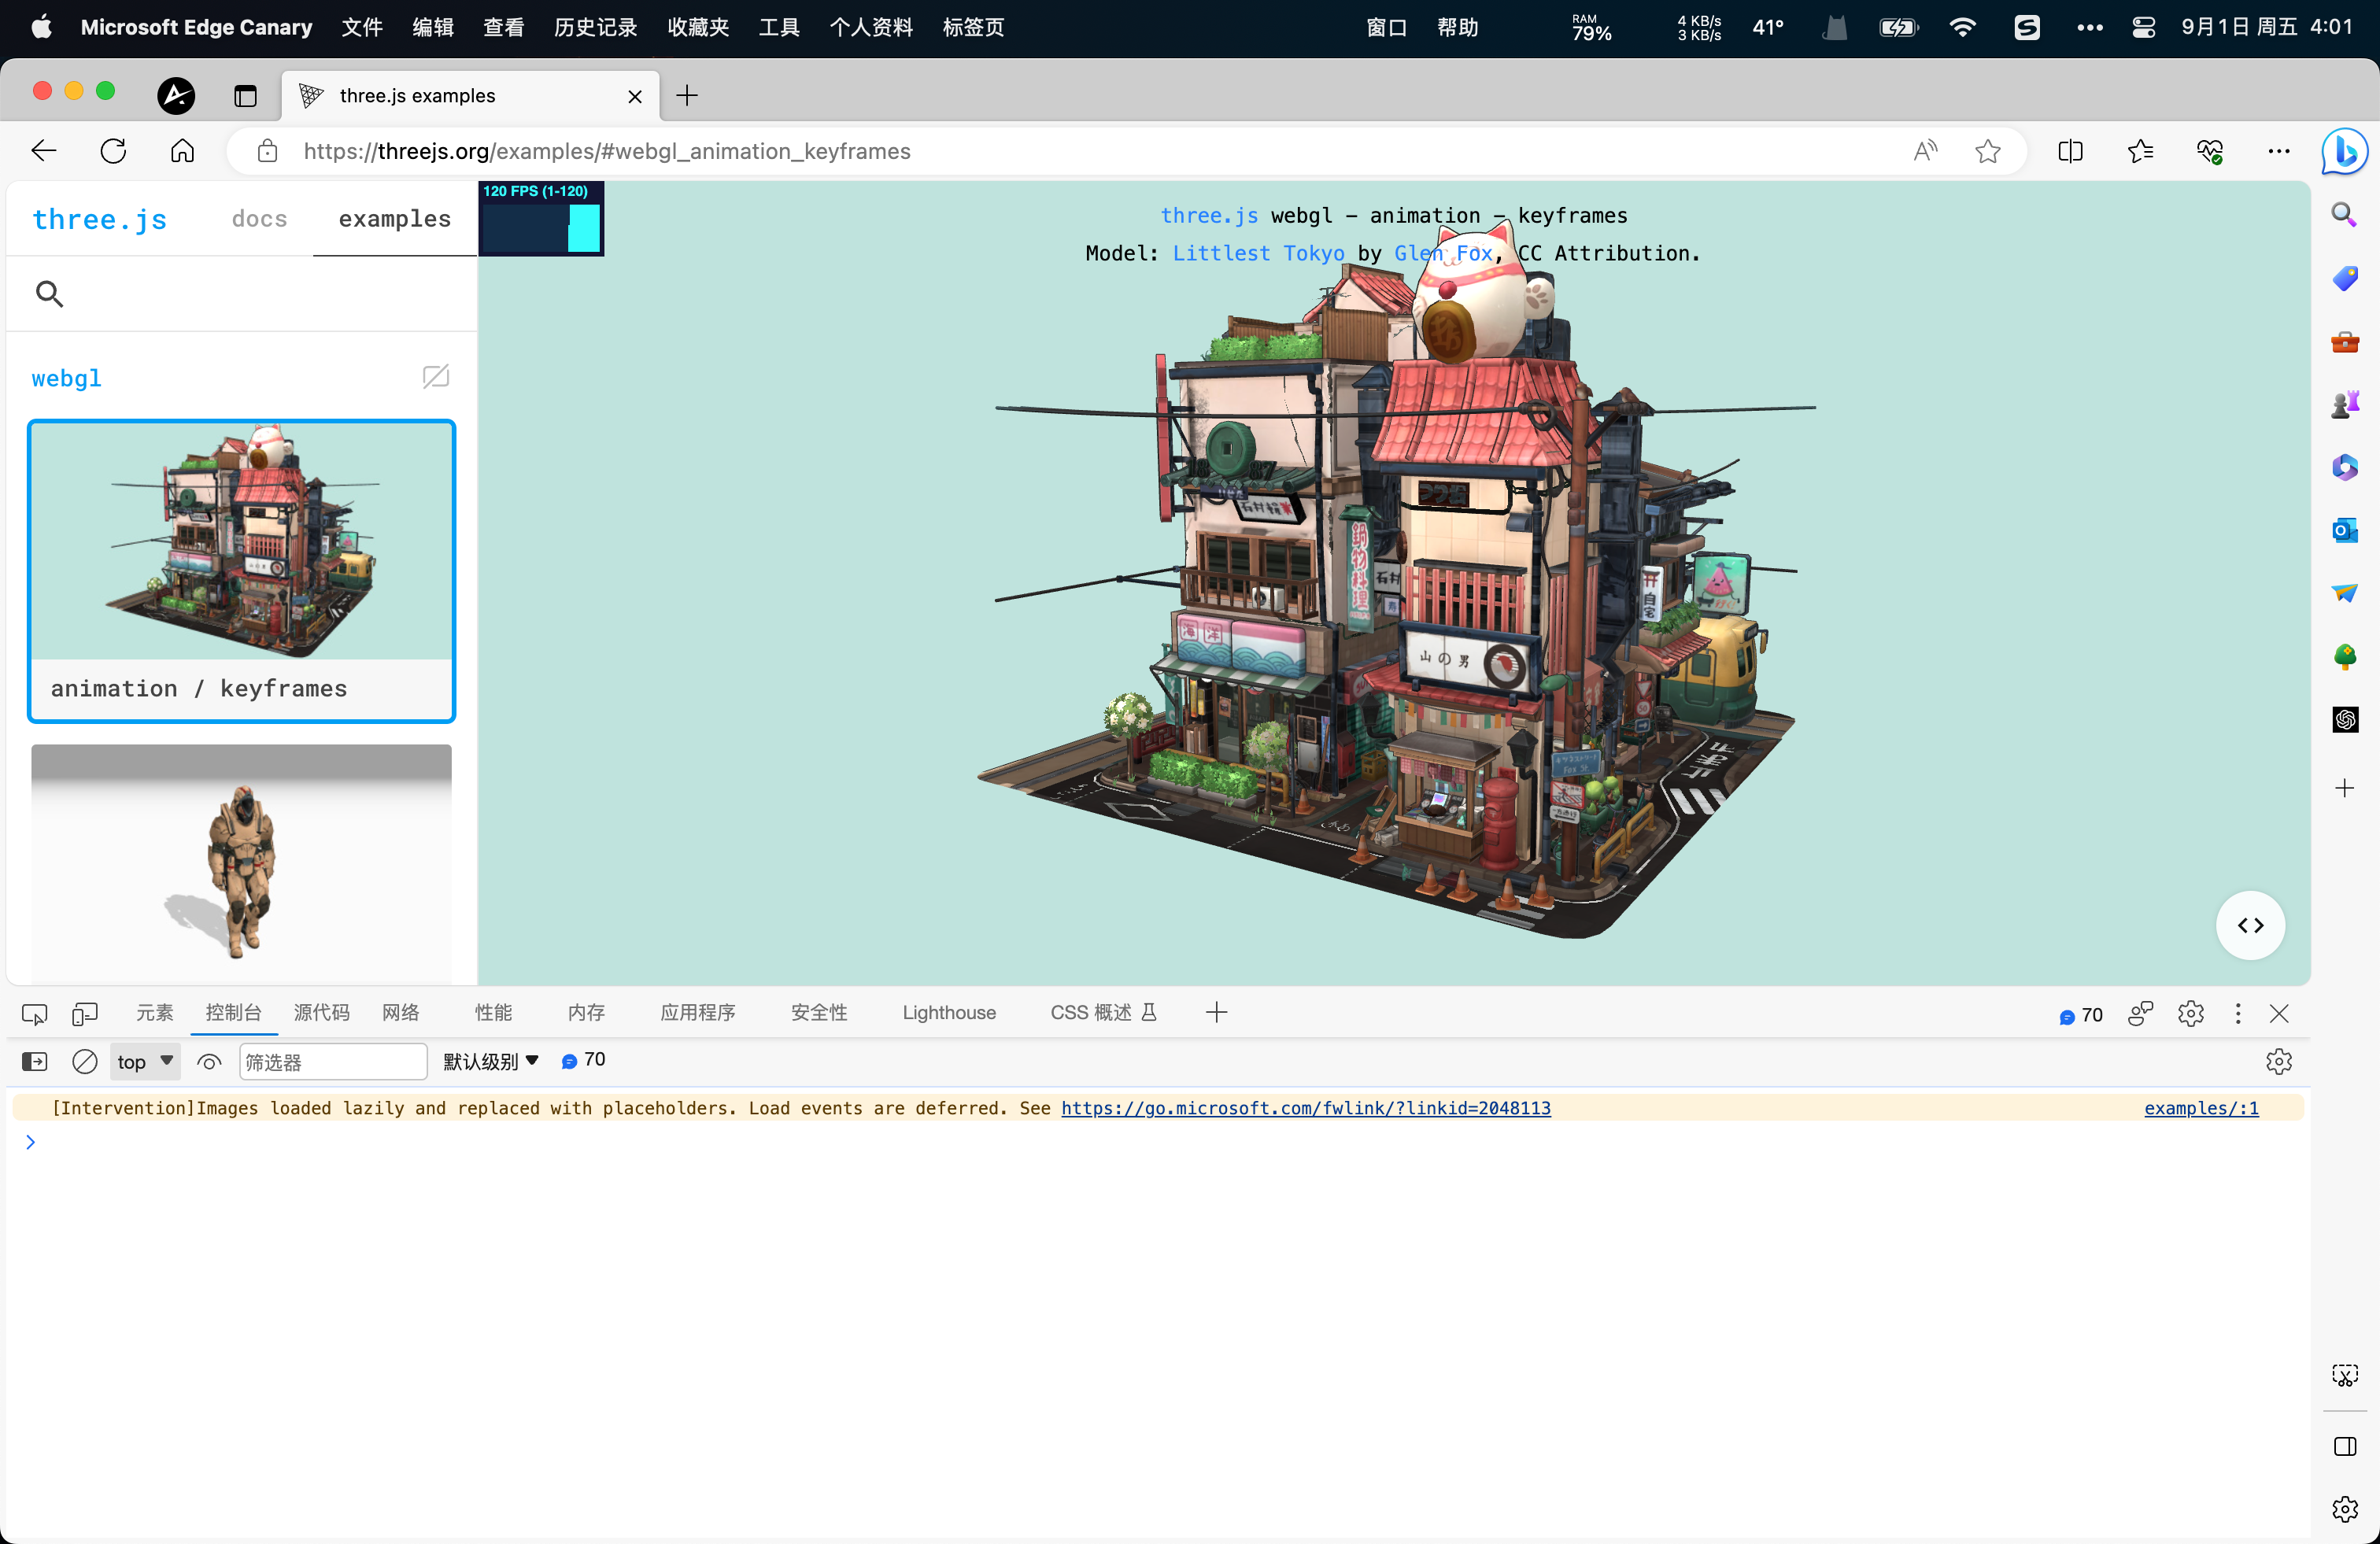The height and width of the screenshot is (1544, 2380).
Task: Open sidebar games chess icon
Action: tap(2344, 405)
